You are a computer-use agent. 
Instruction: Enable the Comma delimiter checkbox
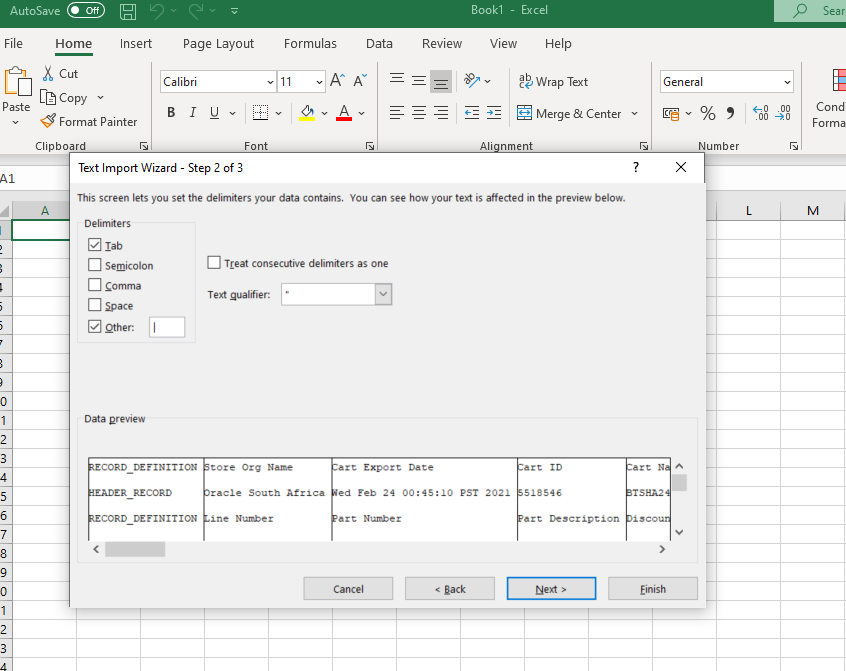coord(95,285)
